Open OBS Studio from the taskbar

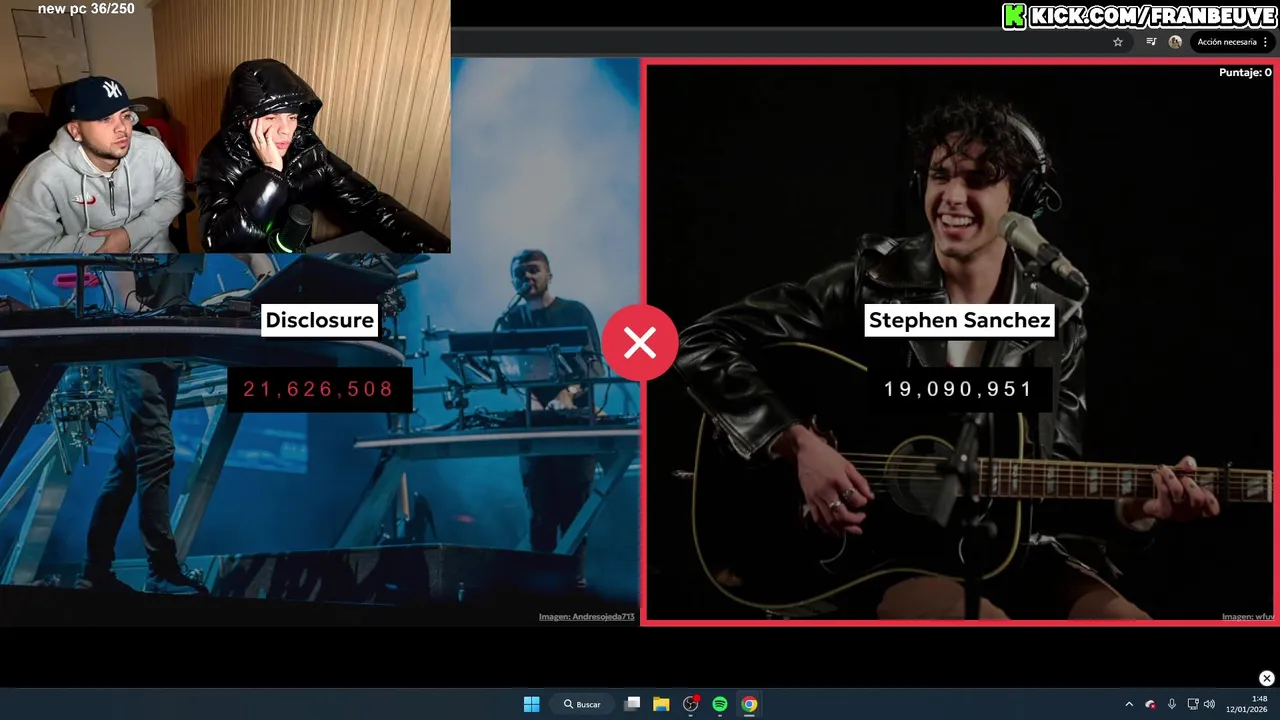pyautogui.click(x=690, y=704)
